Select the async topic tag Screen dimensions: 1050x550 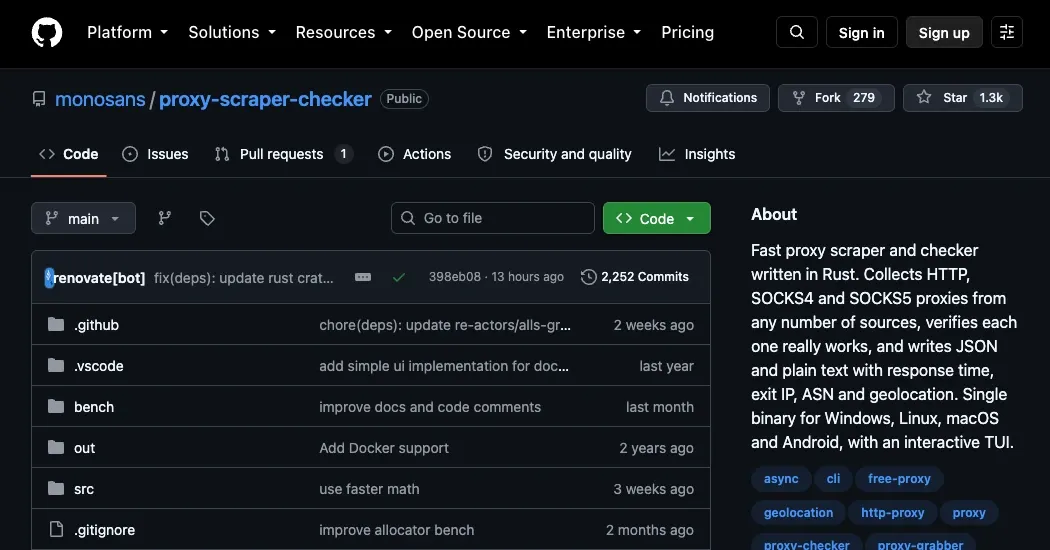click(781, 479)
